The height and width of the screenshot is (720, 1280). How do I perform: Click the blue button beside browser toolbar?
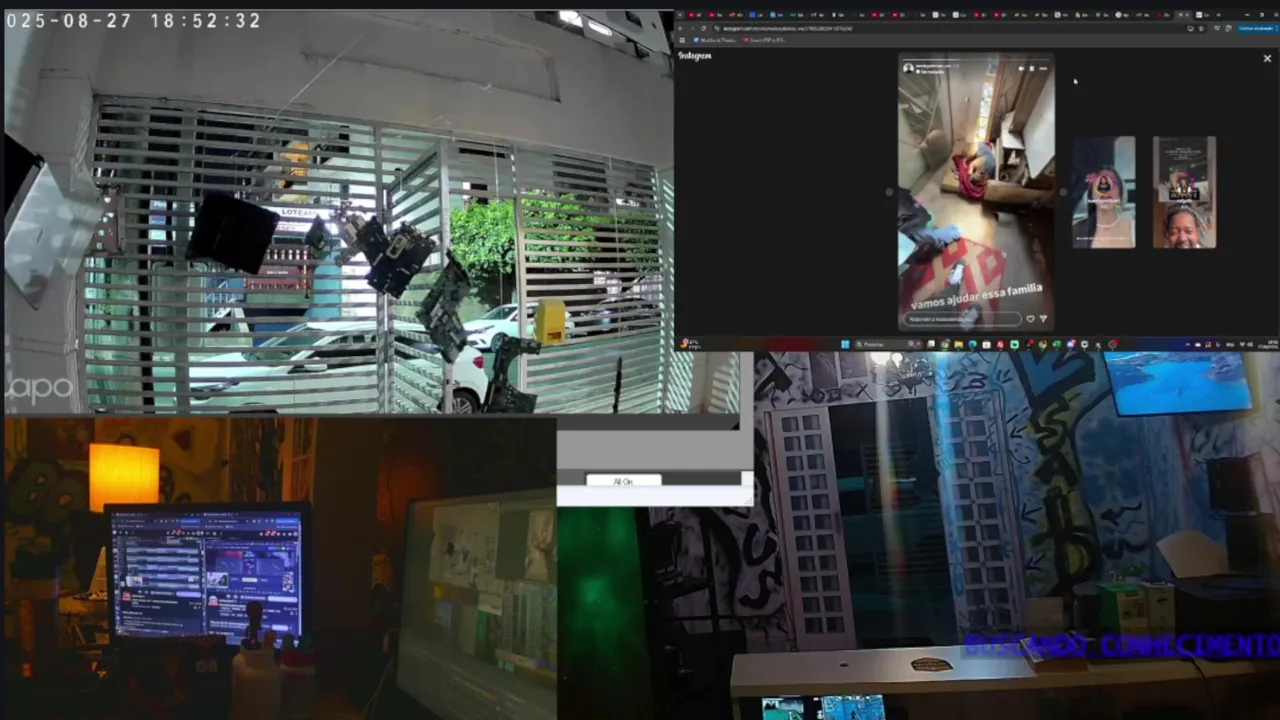click(1257, 29)
